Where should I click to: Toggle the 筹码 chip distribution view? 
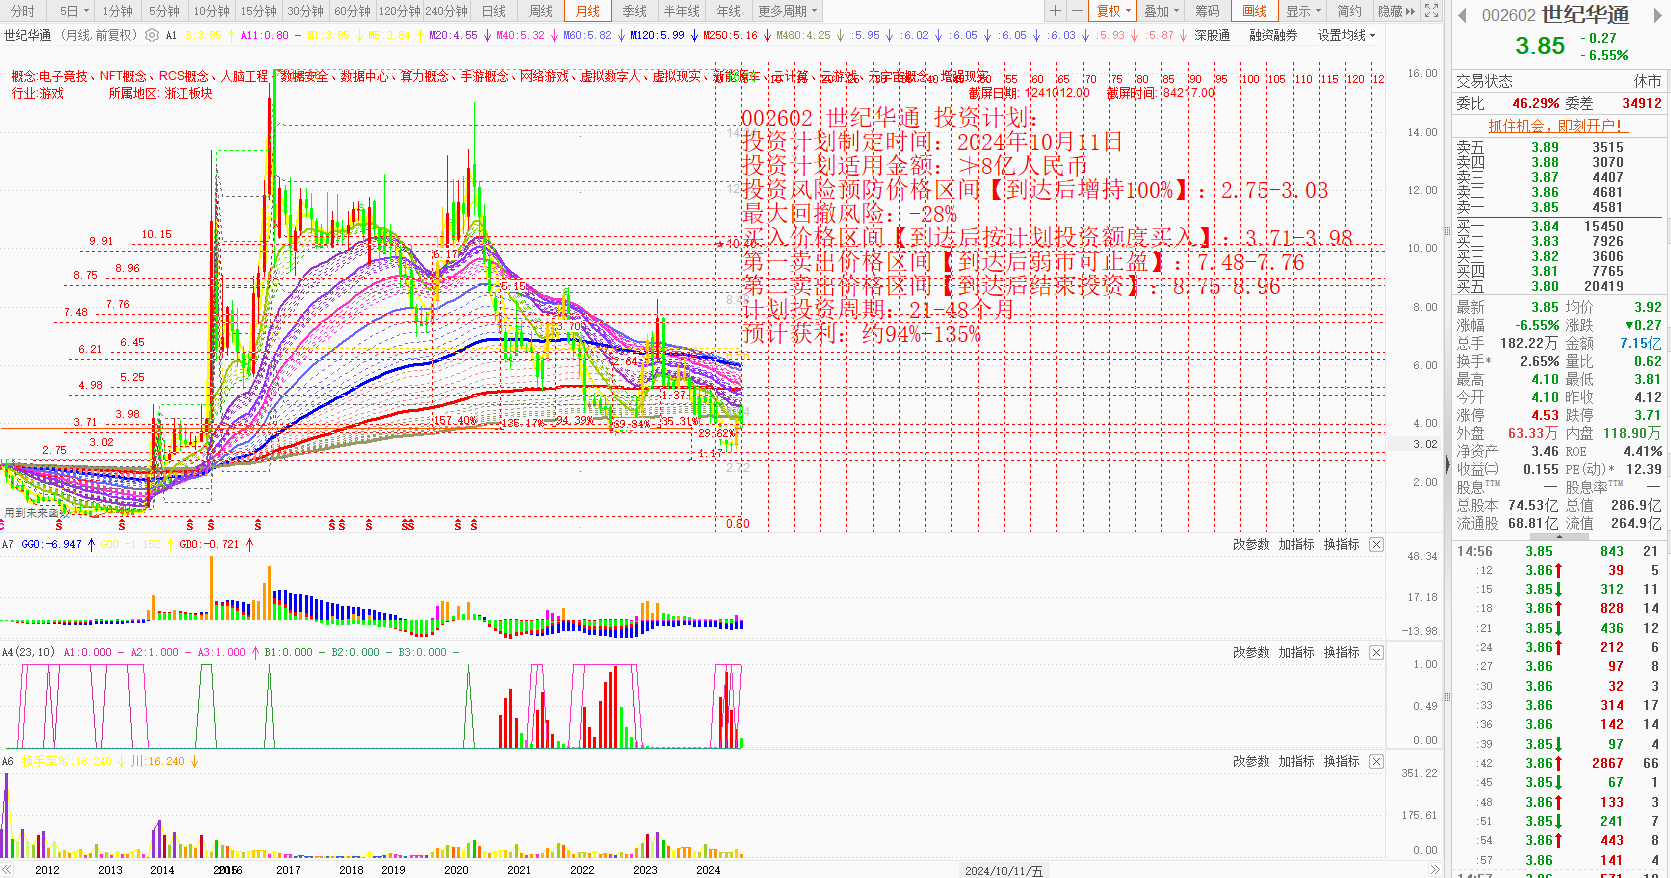click(x=1208, y=11)
